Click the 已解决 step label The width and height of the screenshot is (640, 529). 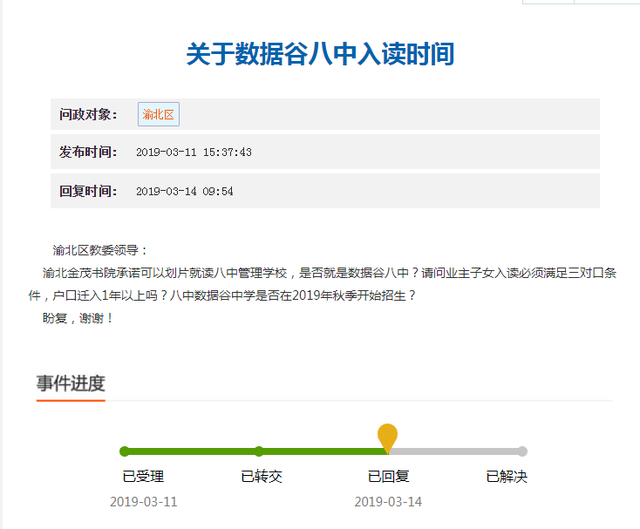(x=507, y=476)
